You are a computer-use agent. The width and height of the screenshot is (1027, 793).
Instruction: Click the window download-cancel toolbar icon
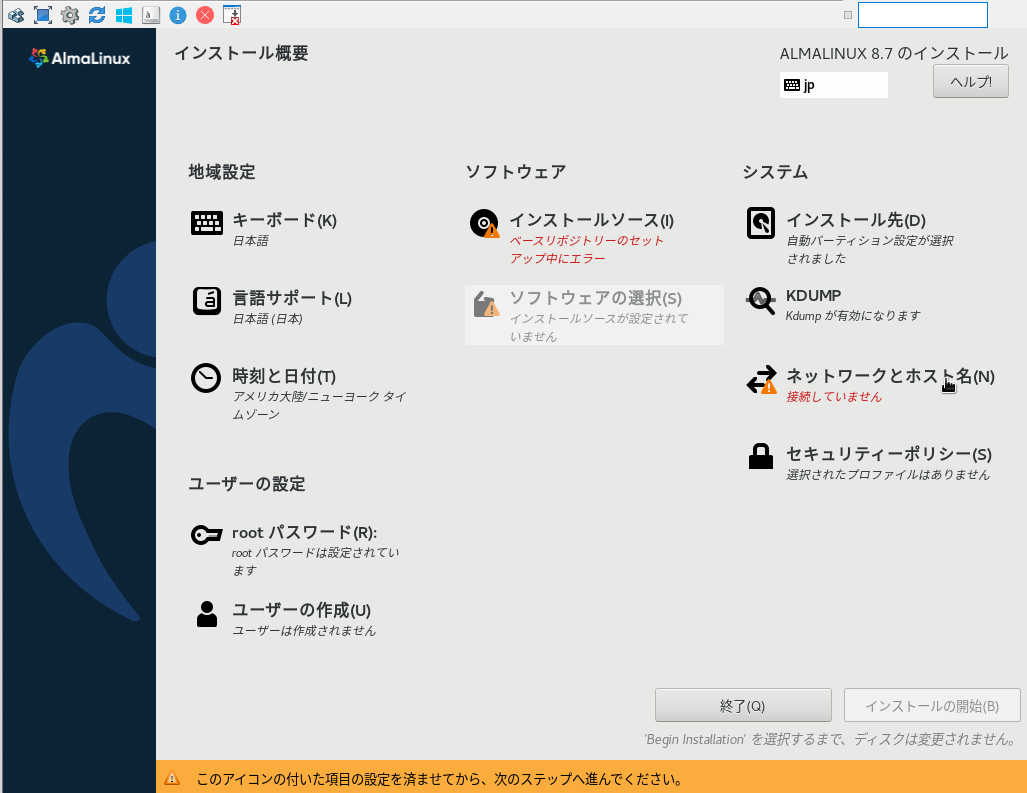pos(232,14)
